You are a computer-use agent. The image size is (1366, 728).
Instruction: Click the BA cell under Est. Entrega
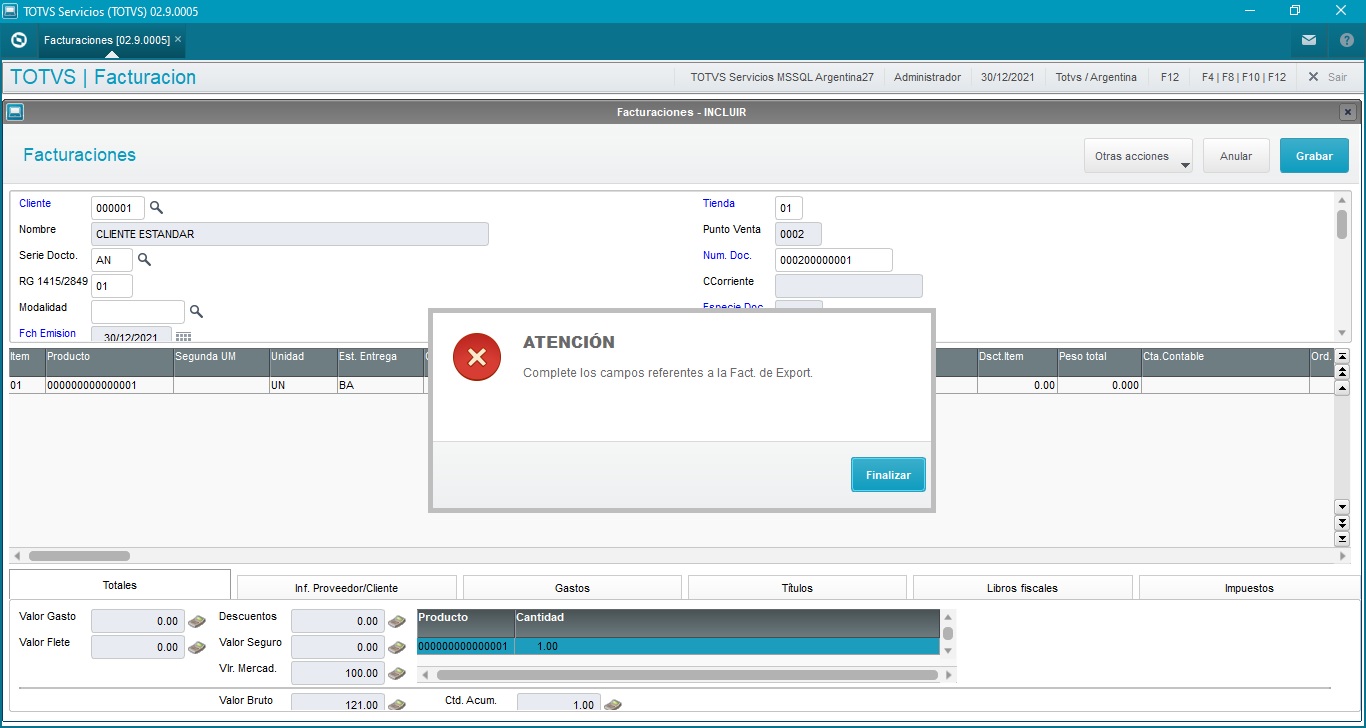[380, 385]
